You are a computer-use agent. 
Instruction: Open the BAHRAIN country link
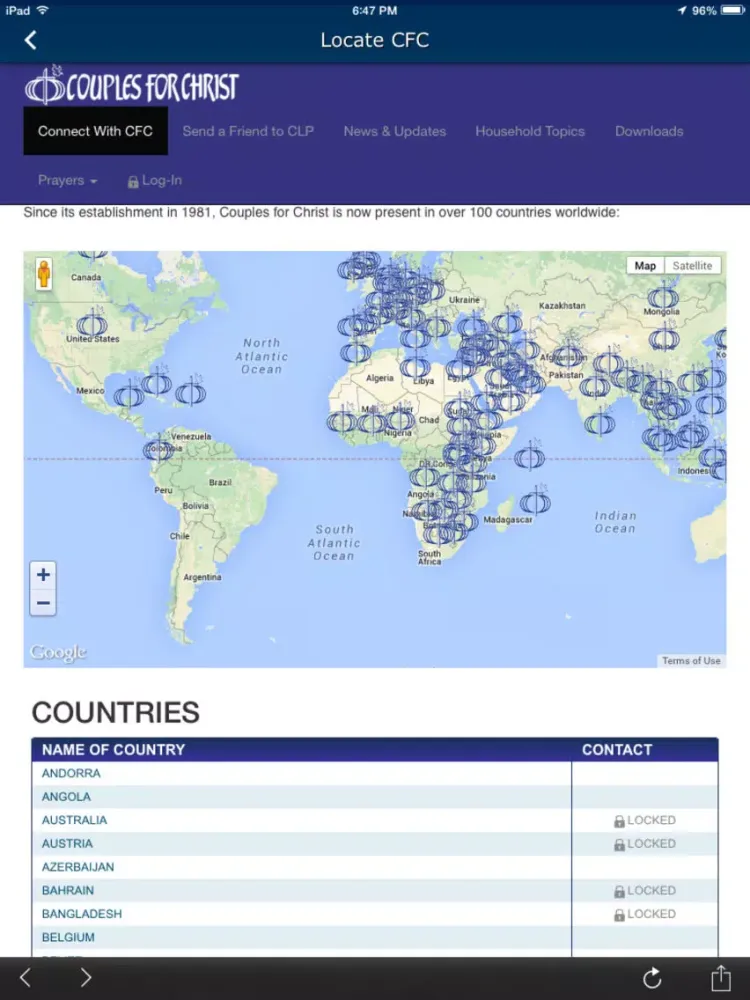[68, 890]
